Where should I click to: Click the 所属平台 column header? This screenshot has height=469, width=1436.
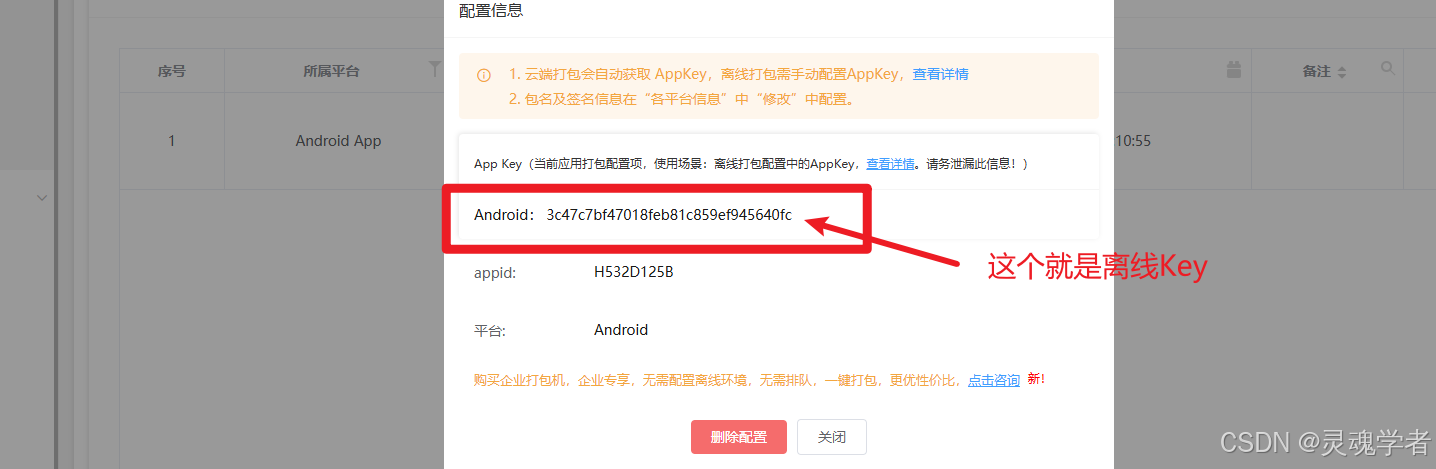[331, 71]
